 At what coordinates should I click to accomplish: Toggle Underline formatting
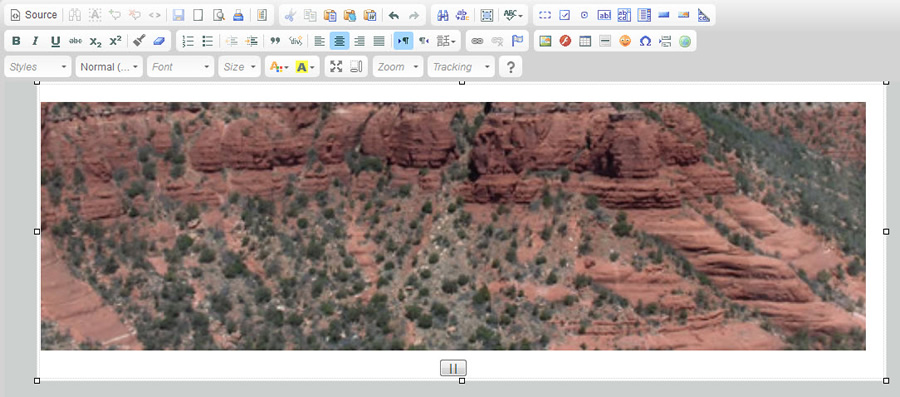[56, 41]
